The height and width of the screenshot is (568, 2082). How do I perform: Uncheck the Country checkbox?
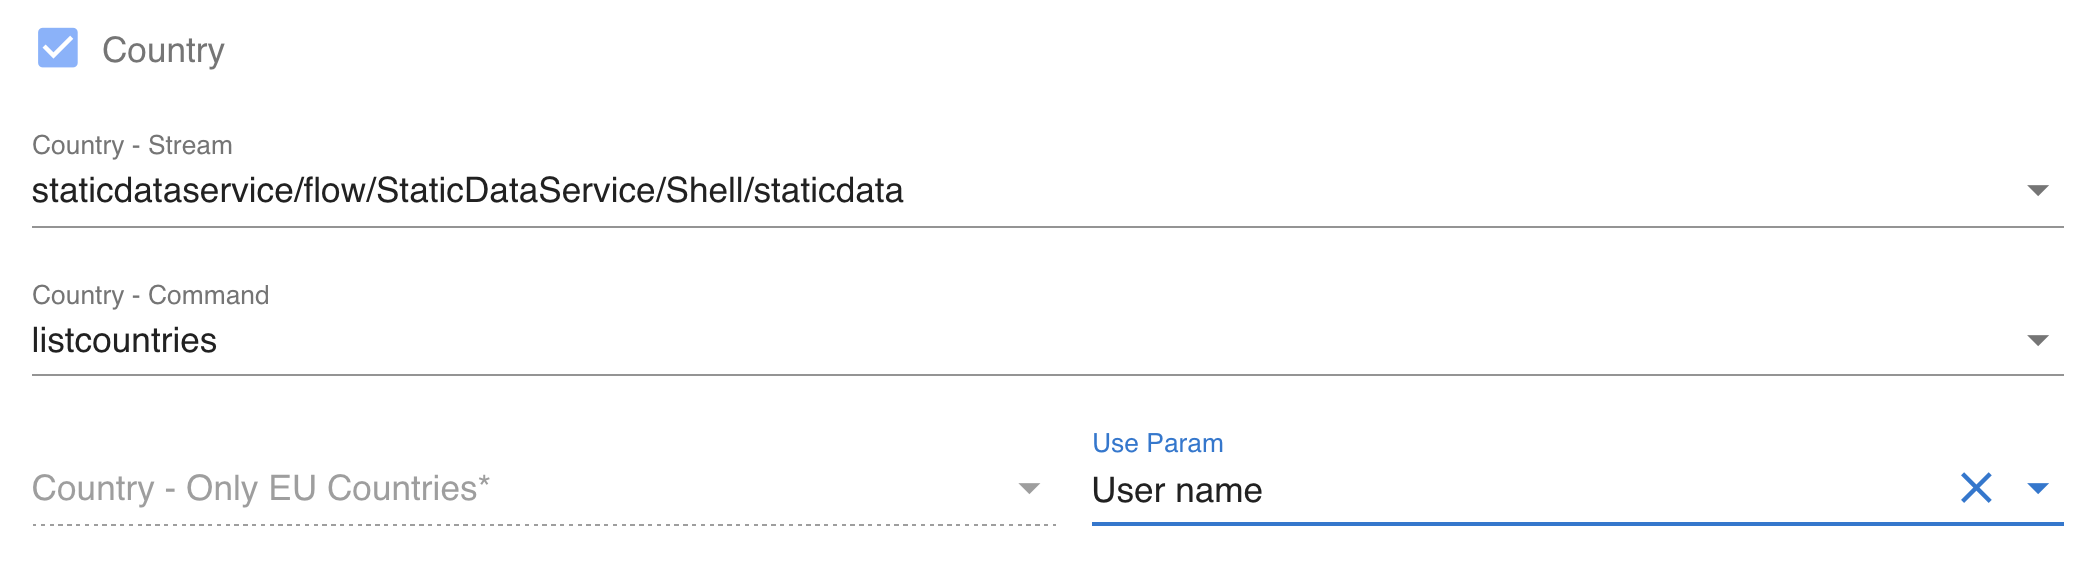click(58, 48)
